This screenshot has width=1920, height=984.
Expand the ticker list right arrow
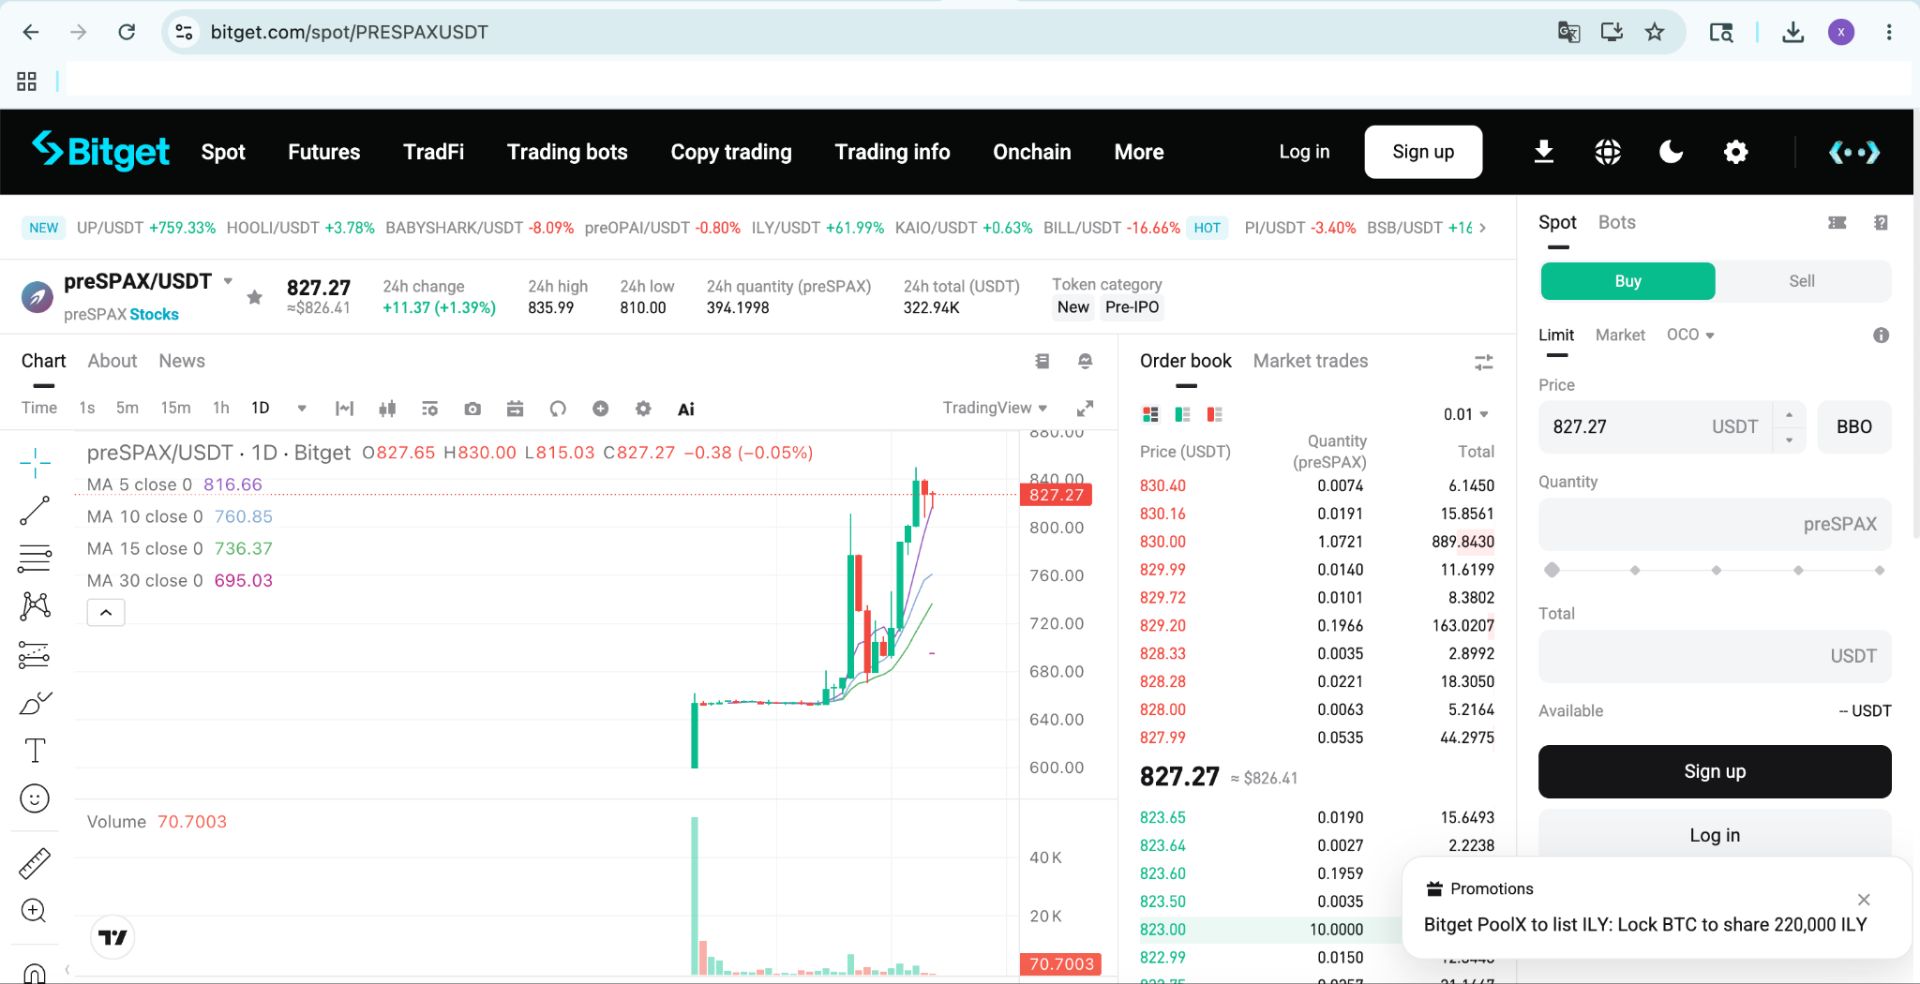click(x=1482, y=228)
